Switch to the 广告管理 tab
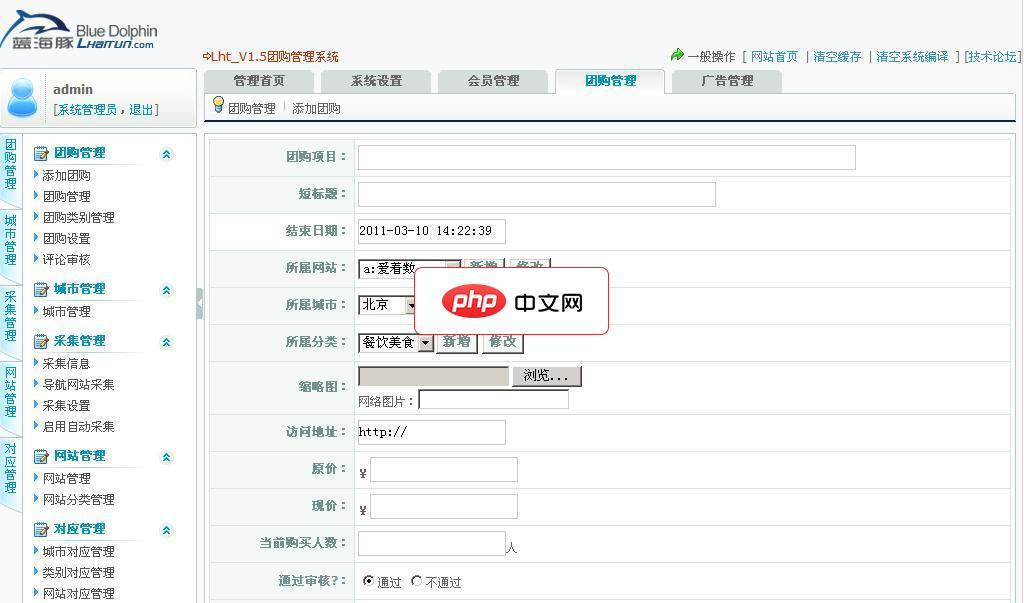Viewport: 1024px width, 603px height. coord(725,80)
